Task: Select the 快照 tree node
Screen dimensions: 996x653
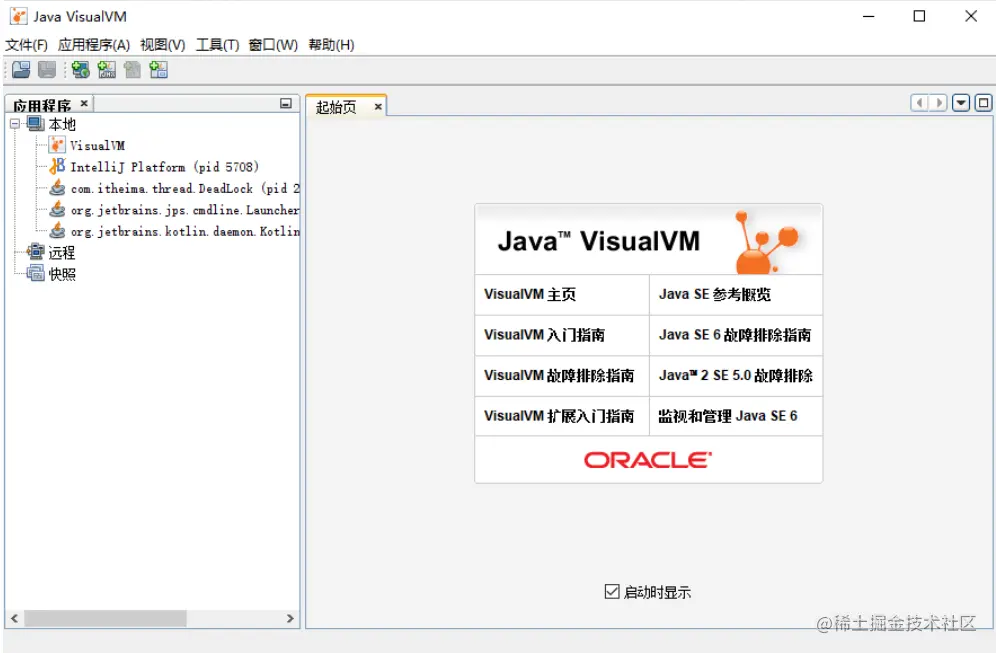Action: click(62, 274)
